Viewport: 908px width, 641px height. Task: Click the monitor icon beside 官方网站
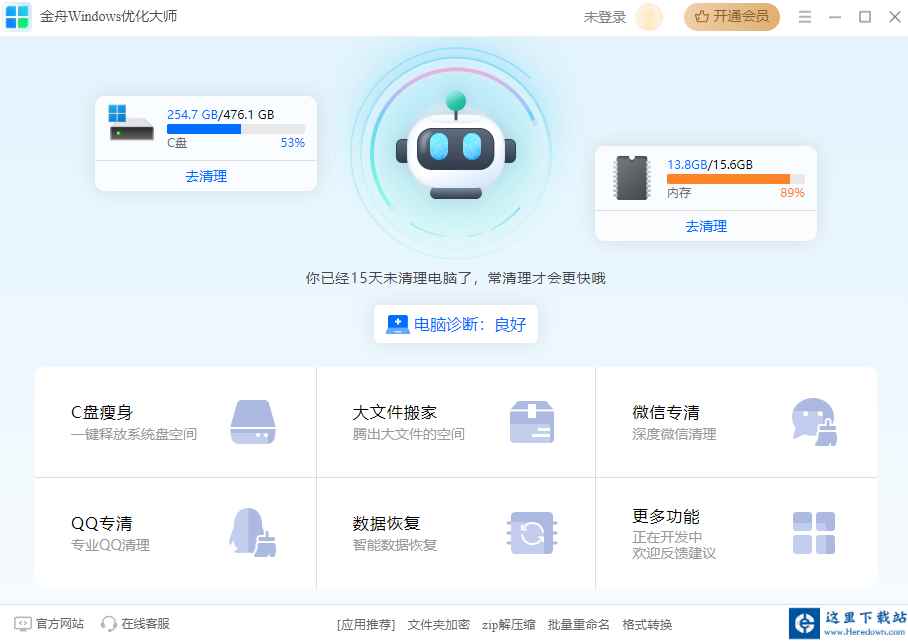(23, 624)
